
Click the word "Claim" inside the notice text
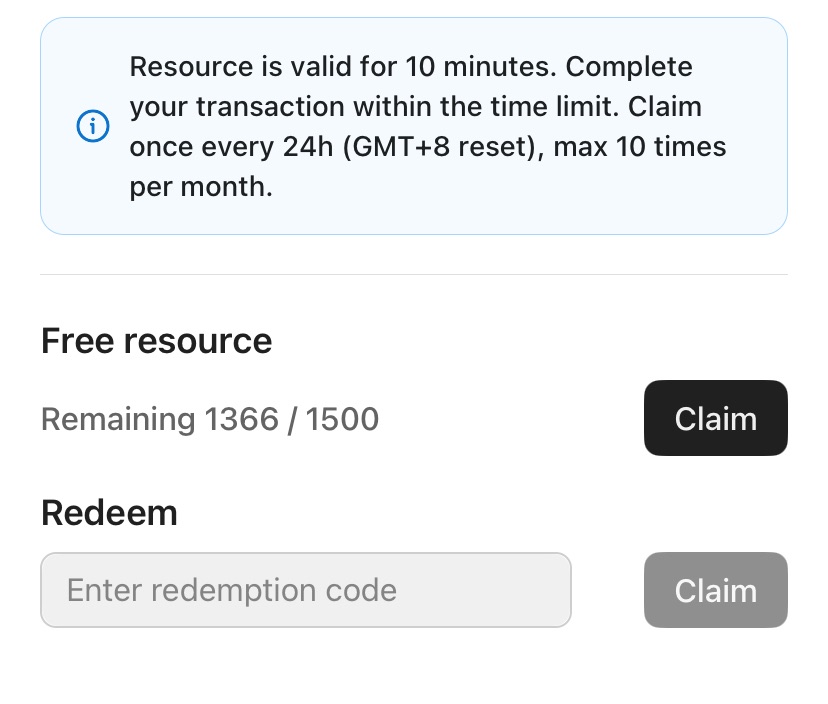[665, 107]
